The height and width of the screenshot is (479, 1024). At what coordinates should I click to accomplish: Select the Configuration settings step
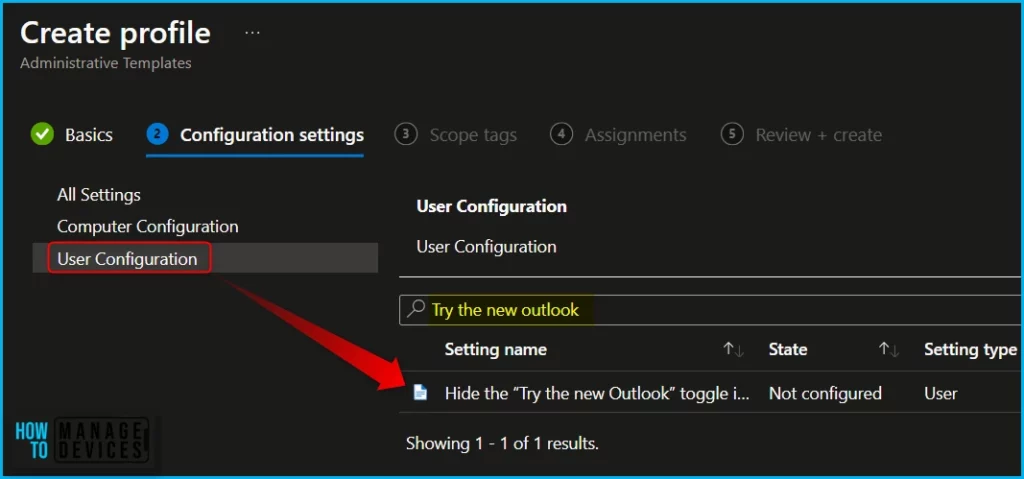pyautogui.click(x=255, y=135)
